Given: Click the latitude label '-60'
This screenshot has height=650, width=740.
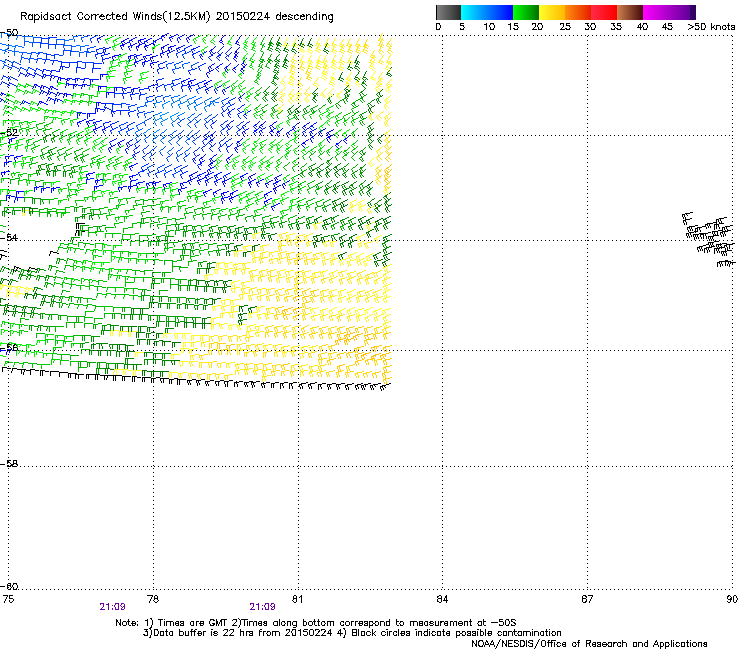Looking at the screenshot, I should 9,587.
